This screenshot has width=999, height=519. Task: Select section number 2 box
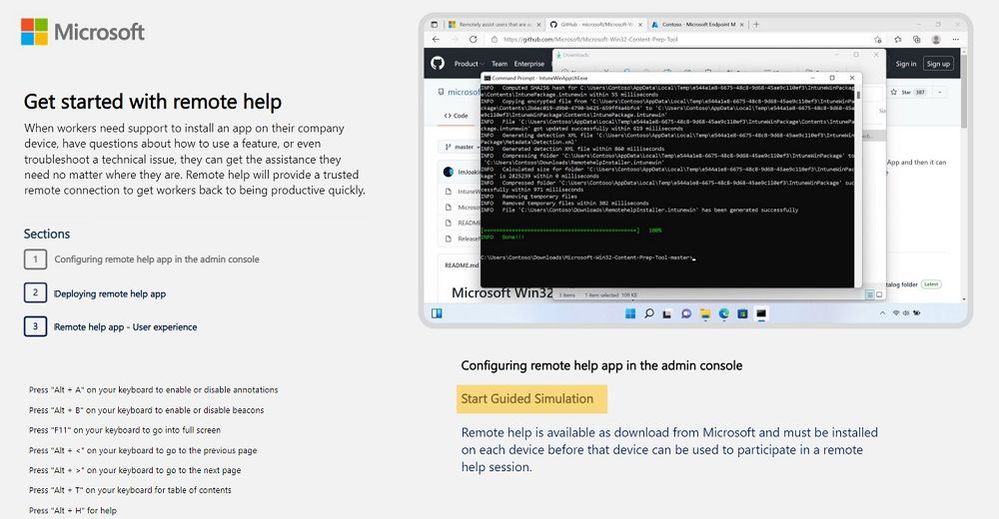(x=35, y=293)
